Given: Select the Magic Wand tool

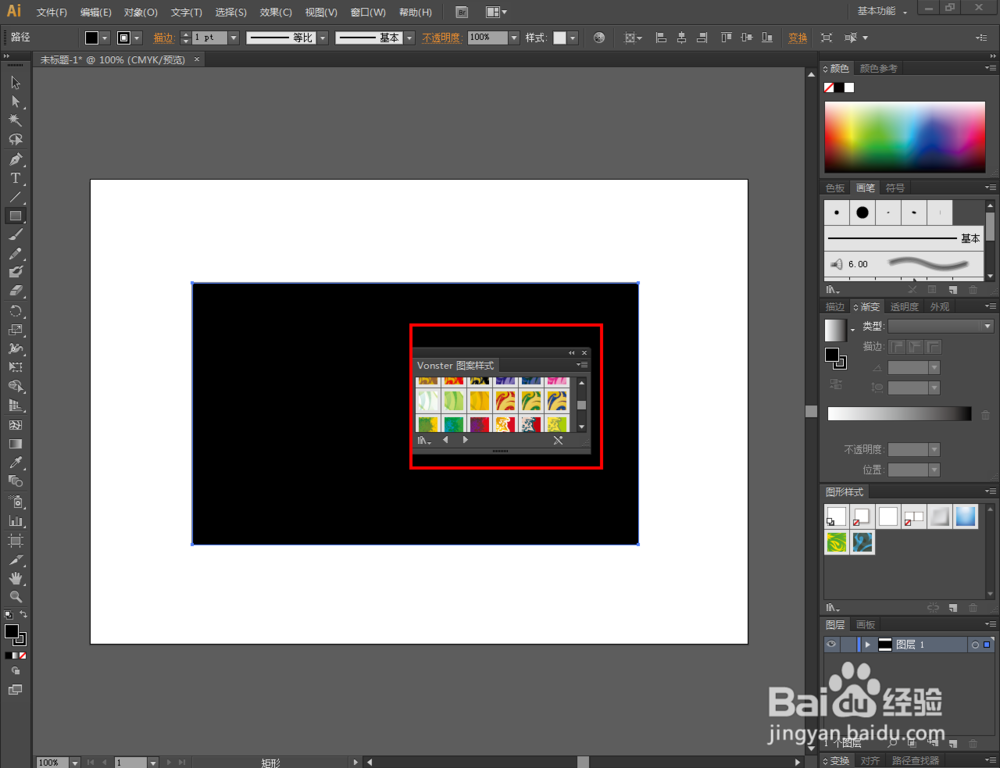Looking at the screenshot, I should [x=15, y=121].
